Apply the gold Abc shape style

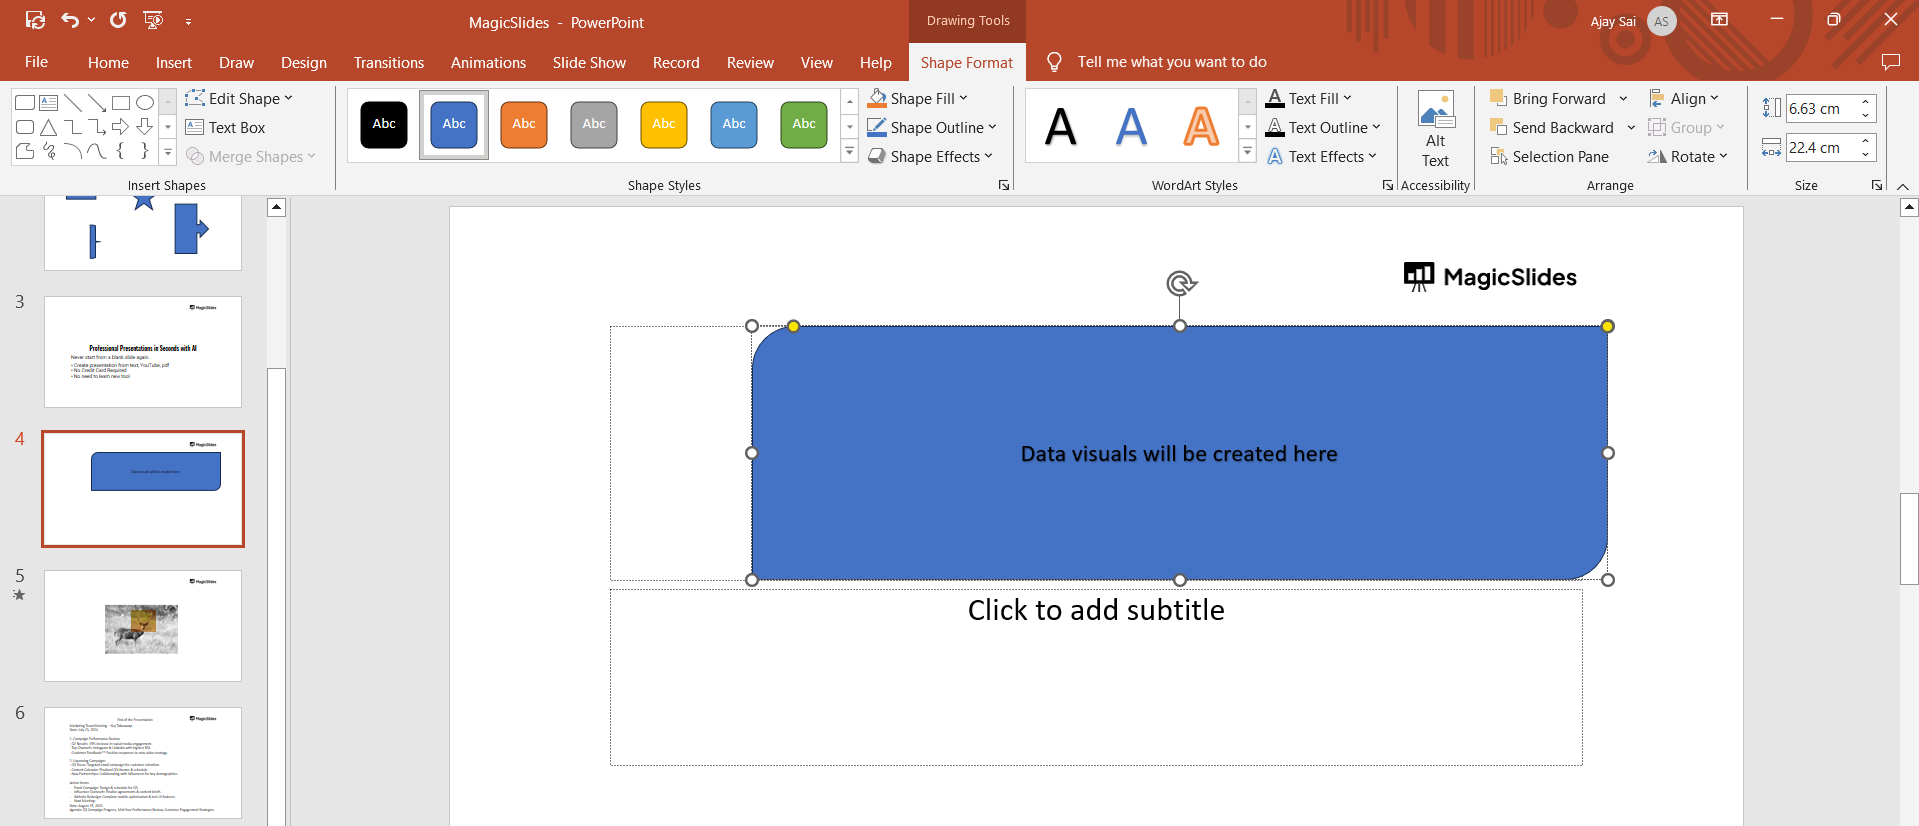click(664, 124)
